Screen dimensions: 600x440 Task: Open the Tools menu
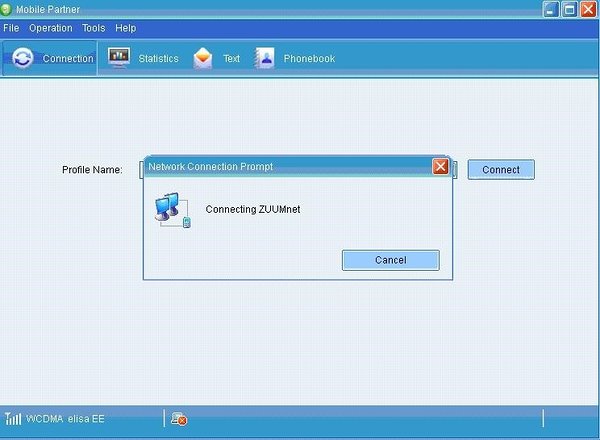click(93, 28)
